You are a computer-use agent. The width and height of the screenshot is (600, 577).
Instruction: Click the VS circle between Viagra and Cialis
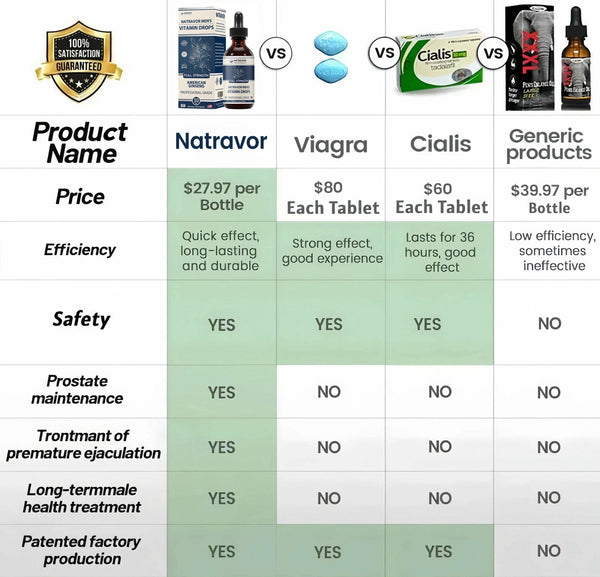(x=383, y=52)
